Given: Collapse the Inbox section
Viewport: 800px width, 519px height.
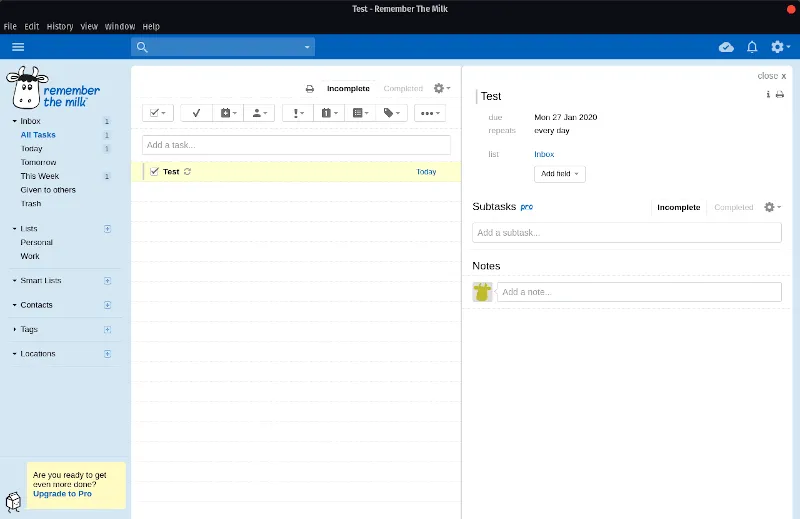Looking at the screenshot, I should pos(14,121).
